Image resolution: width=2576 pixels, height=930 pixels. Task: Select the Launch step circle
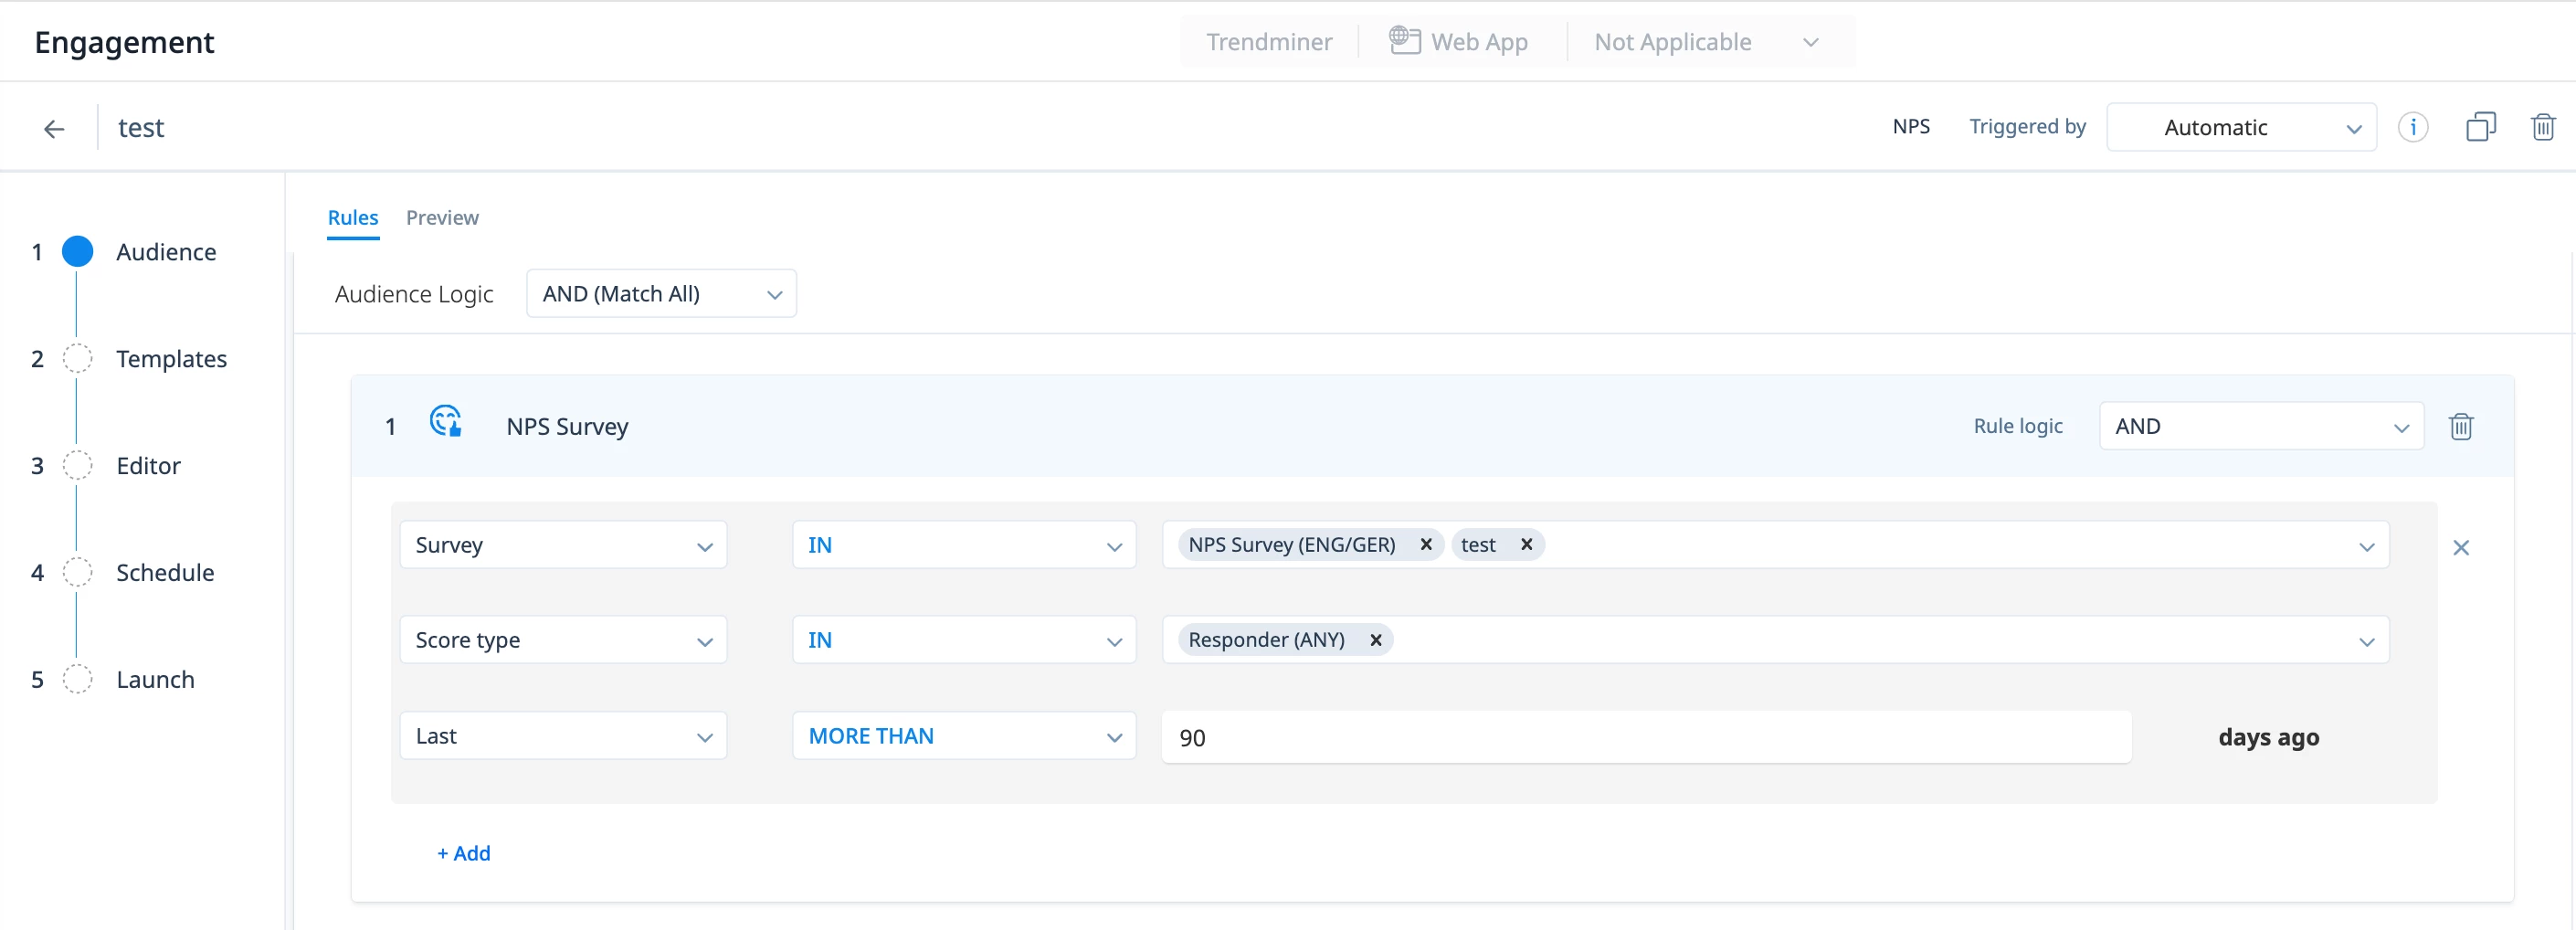(77, 680)
